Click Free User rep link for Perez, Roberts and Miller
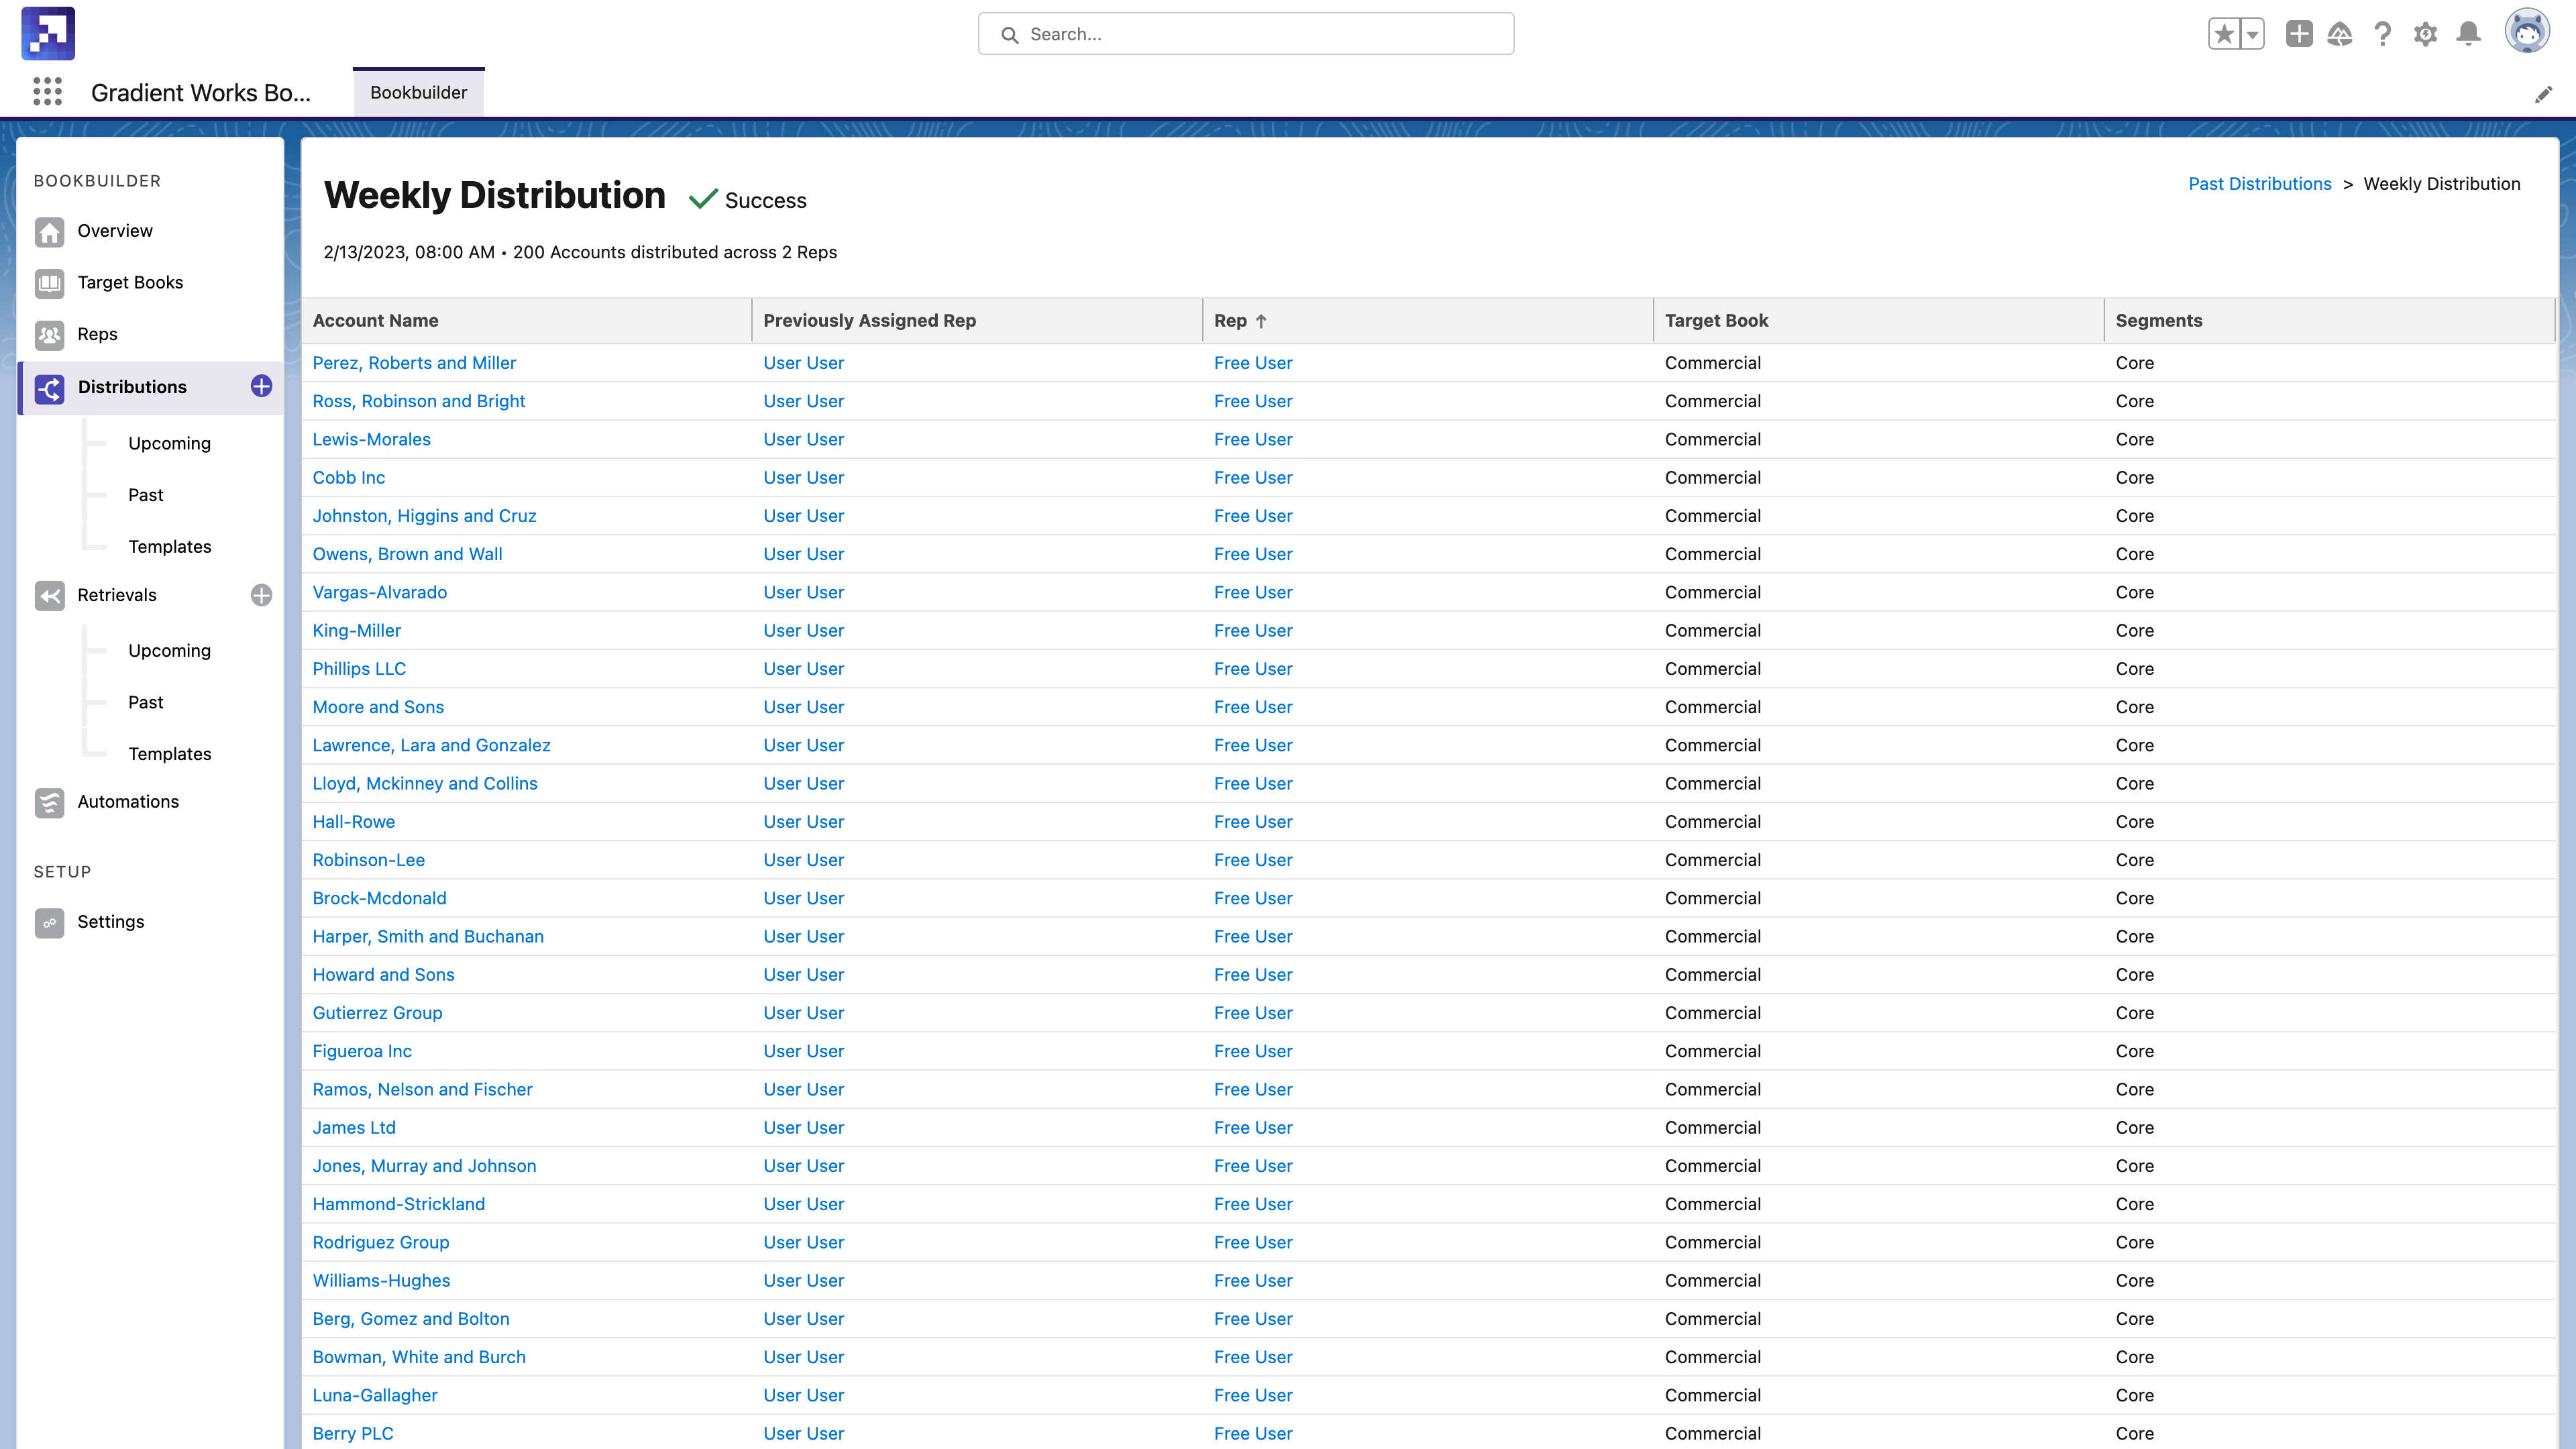Viewport: 2576px width, 1449px height. (x=1253, y=362)
